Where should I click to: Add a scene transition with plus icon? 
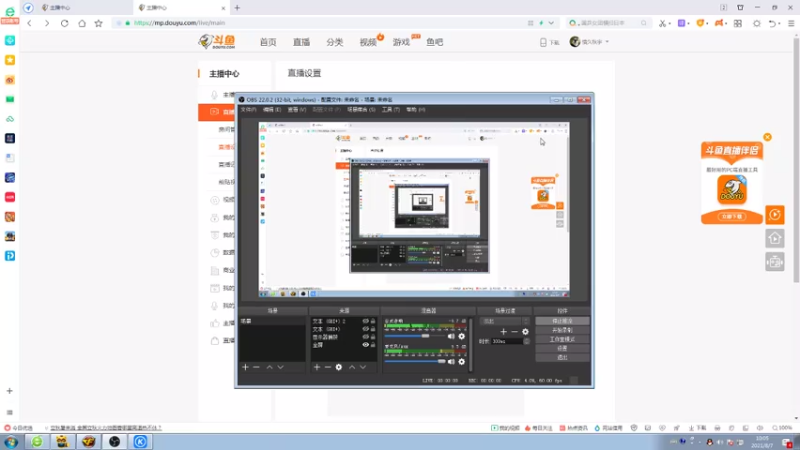[504, 332]
